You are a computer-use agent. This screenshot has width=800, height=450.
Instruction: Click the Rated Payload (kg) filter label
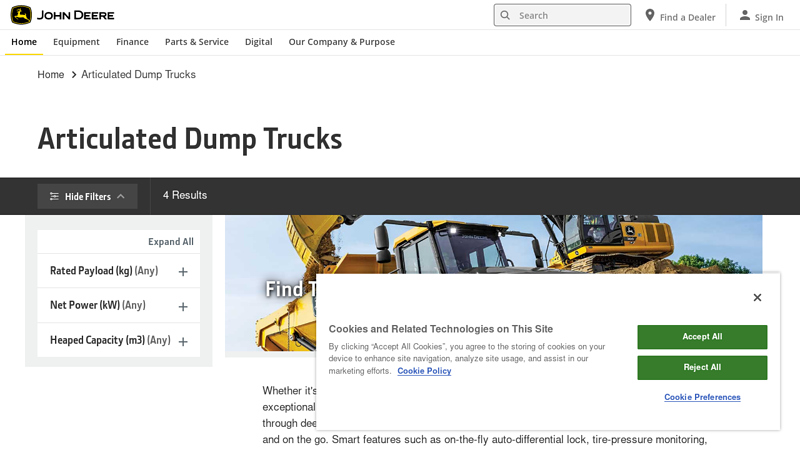(x=104, y=271)
